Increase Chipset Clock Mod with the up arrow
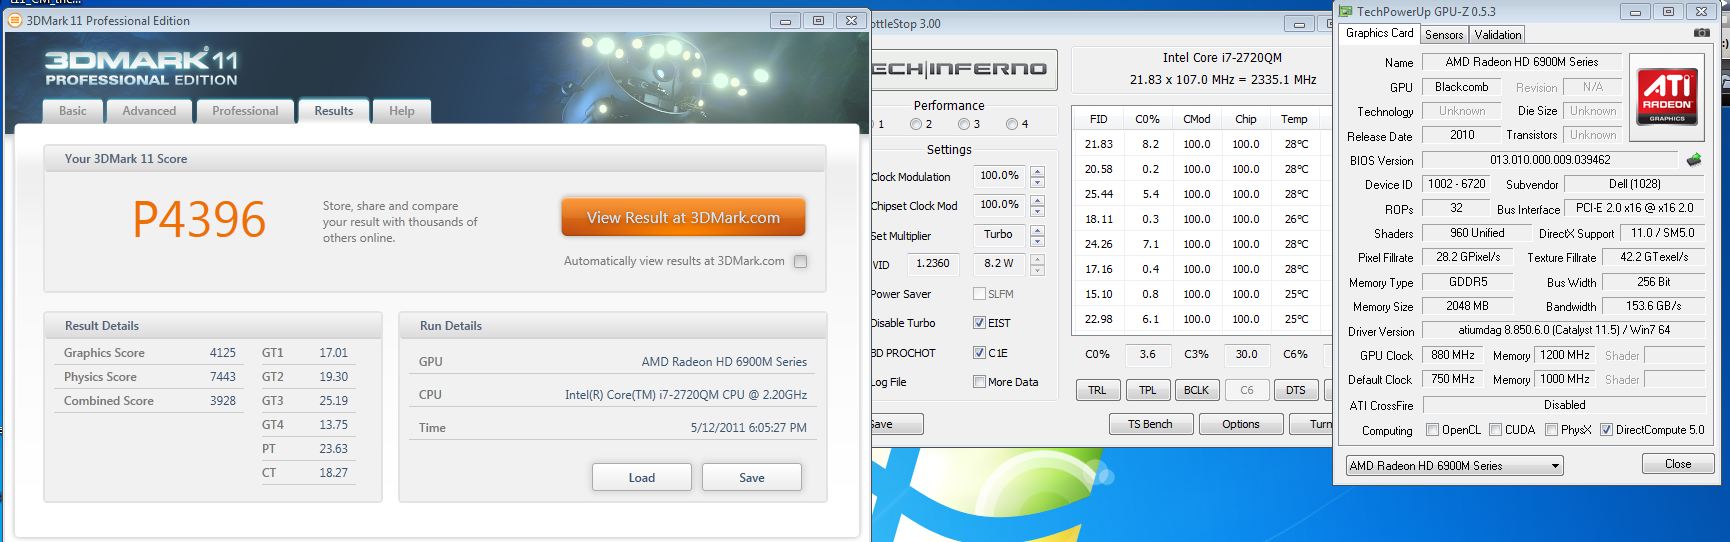The image size is (1730, 542). click(1037, 200)
